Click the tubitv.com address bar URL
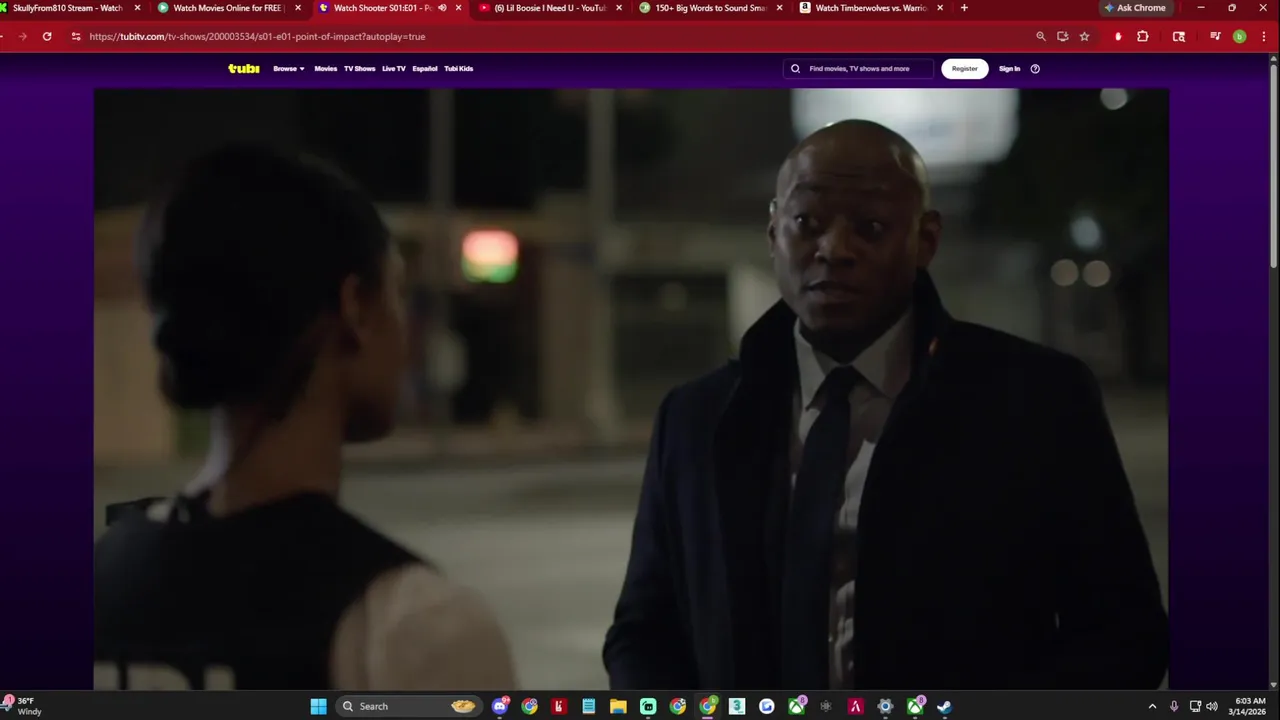Viewport: 1280px width, 720px height. [257, 36]
